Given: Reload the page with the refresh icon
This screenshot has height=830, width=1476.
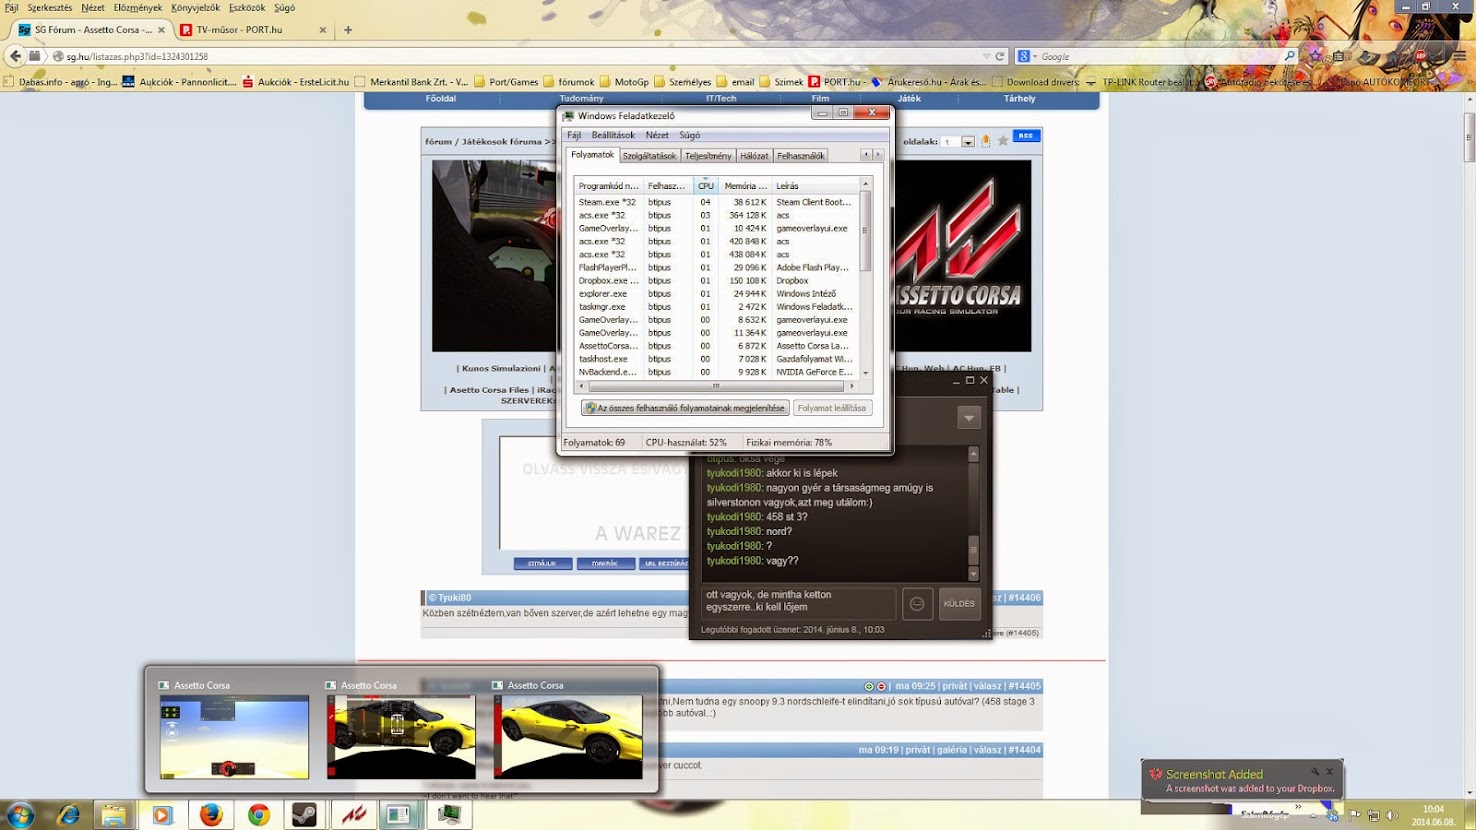Looking at the screenshot, I should 999,56.
